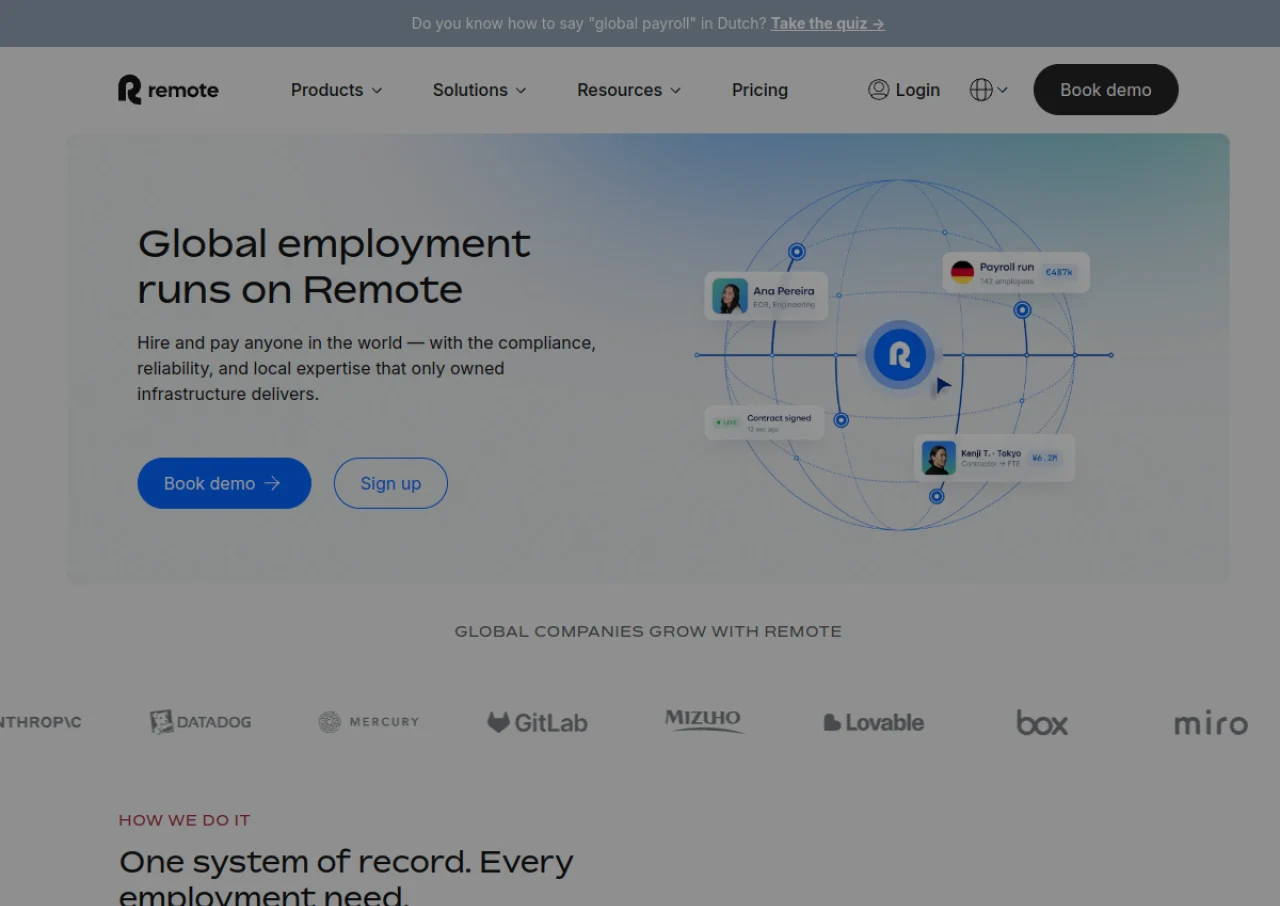
Task: Click the Lovable logo
Action: pyautogui.click(x=874, y=722)
